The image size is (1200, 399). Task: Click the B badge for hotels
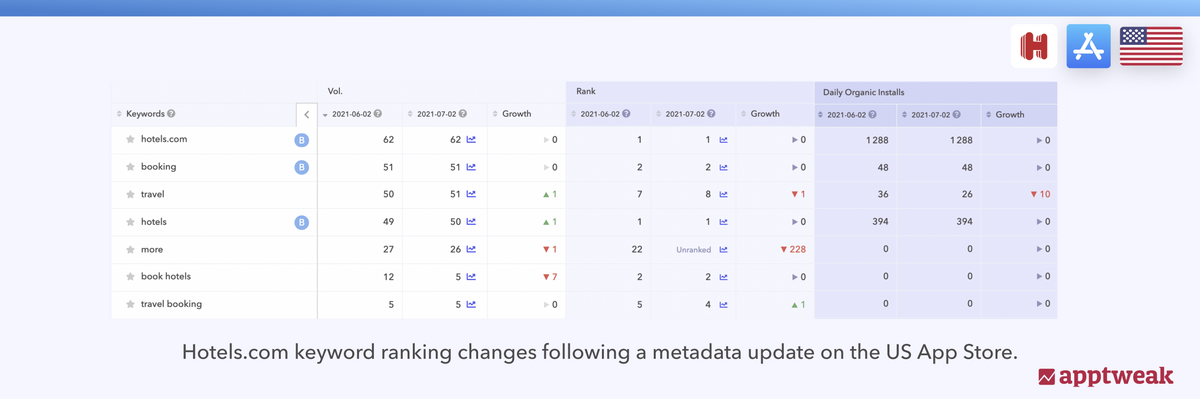click(x=301, y=222)
